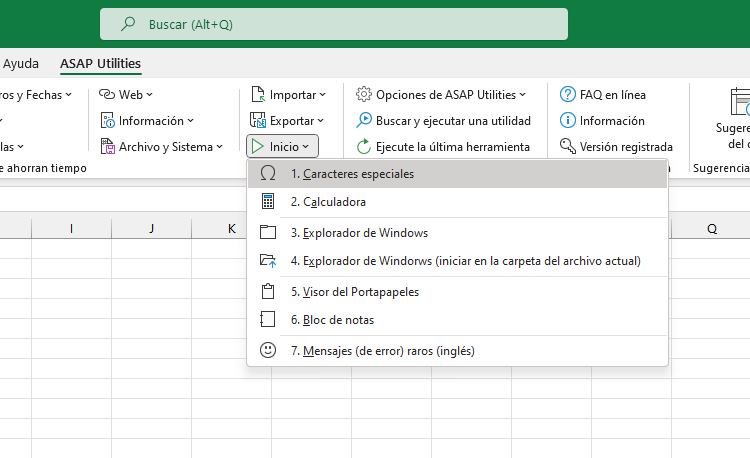
Task: Expand the Información dropdown chevron
Action: point(191,120)
